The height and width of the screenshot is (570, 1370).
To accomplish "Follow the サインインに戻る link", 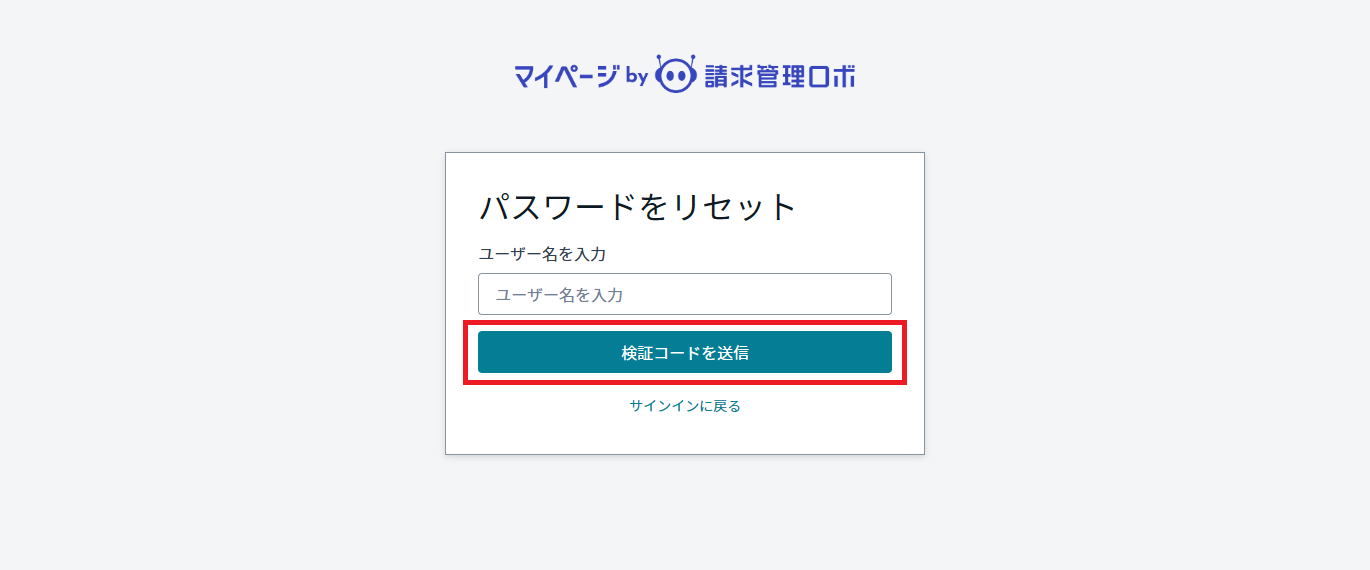I will (x=685, y=406).
